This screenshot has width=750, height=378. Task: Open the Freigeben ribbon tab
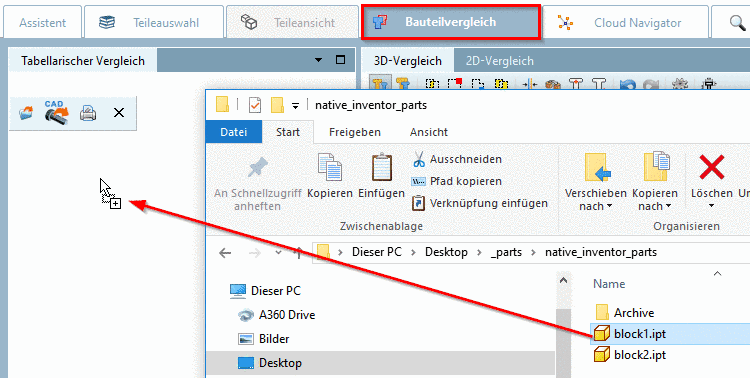pyautogui.click(x=355, y=132)
